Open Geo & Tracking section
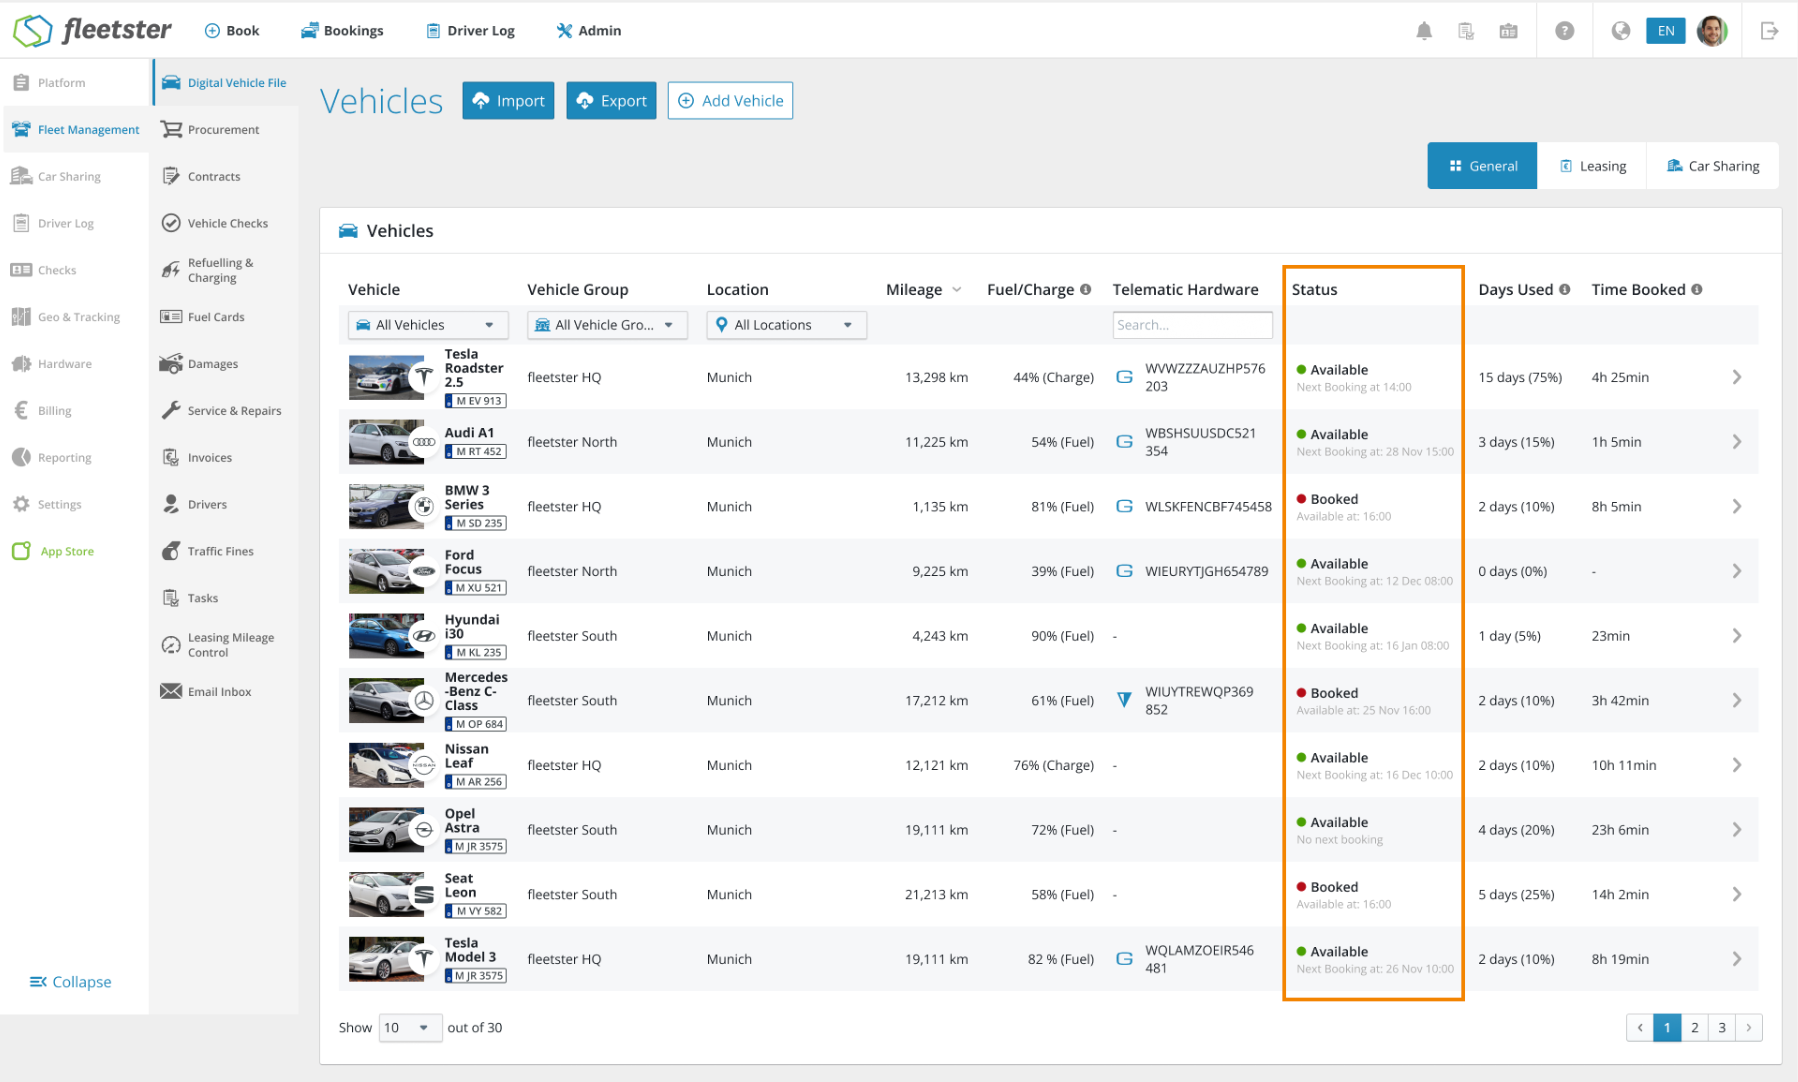Image resolution: width=1798 pixels, height=1082 pixels. 66,317
